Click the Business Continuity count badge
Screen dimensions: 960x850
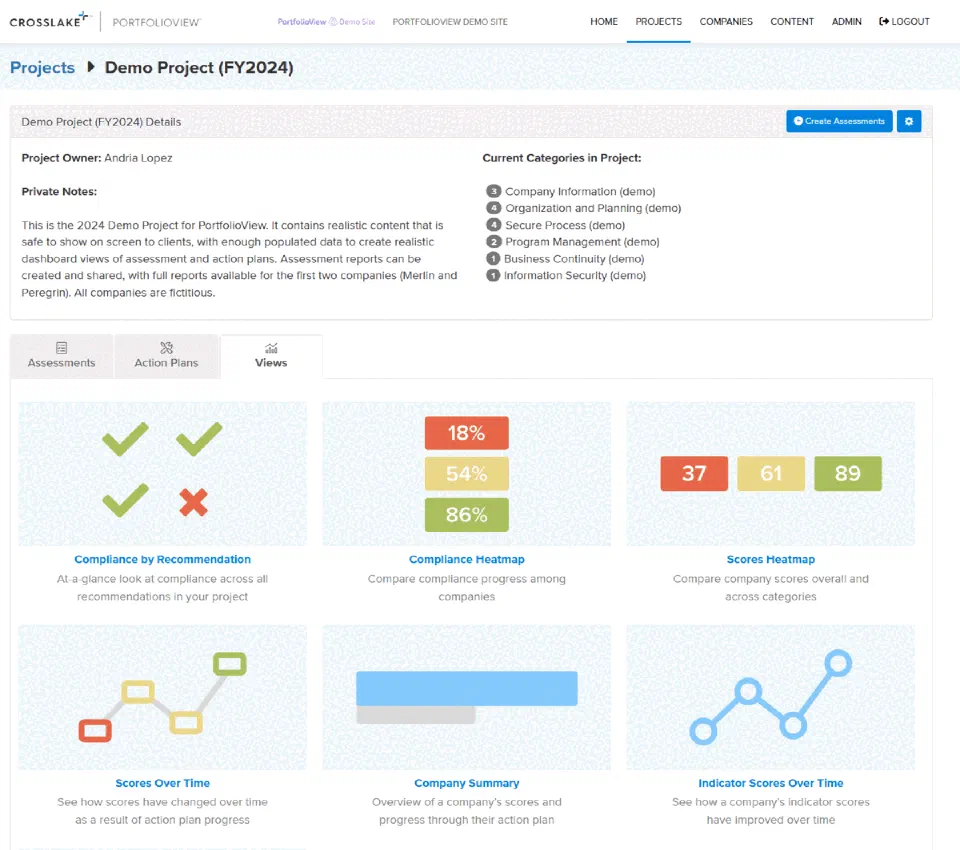pyautogui.click(x=493, y=258)
